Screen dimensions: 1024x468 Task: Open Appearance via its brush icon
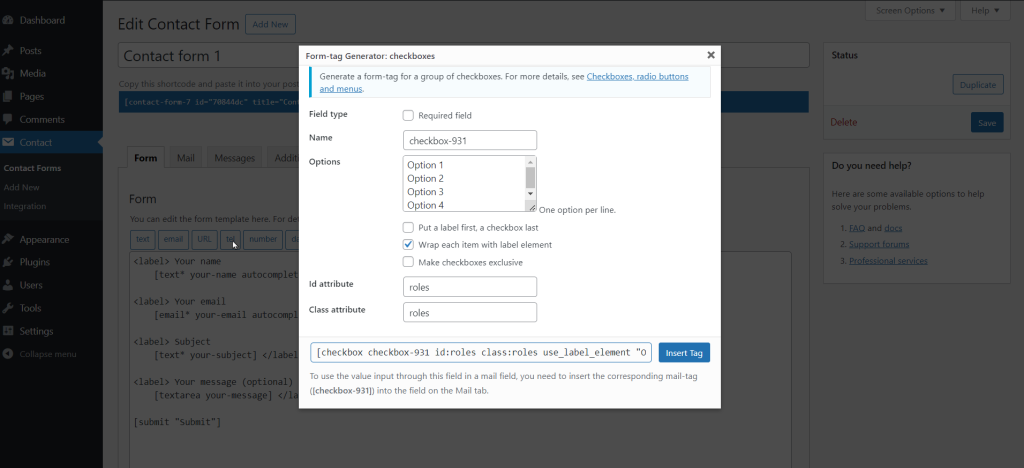point(8,239)
